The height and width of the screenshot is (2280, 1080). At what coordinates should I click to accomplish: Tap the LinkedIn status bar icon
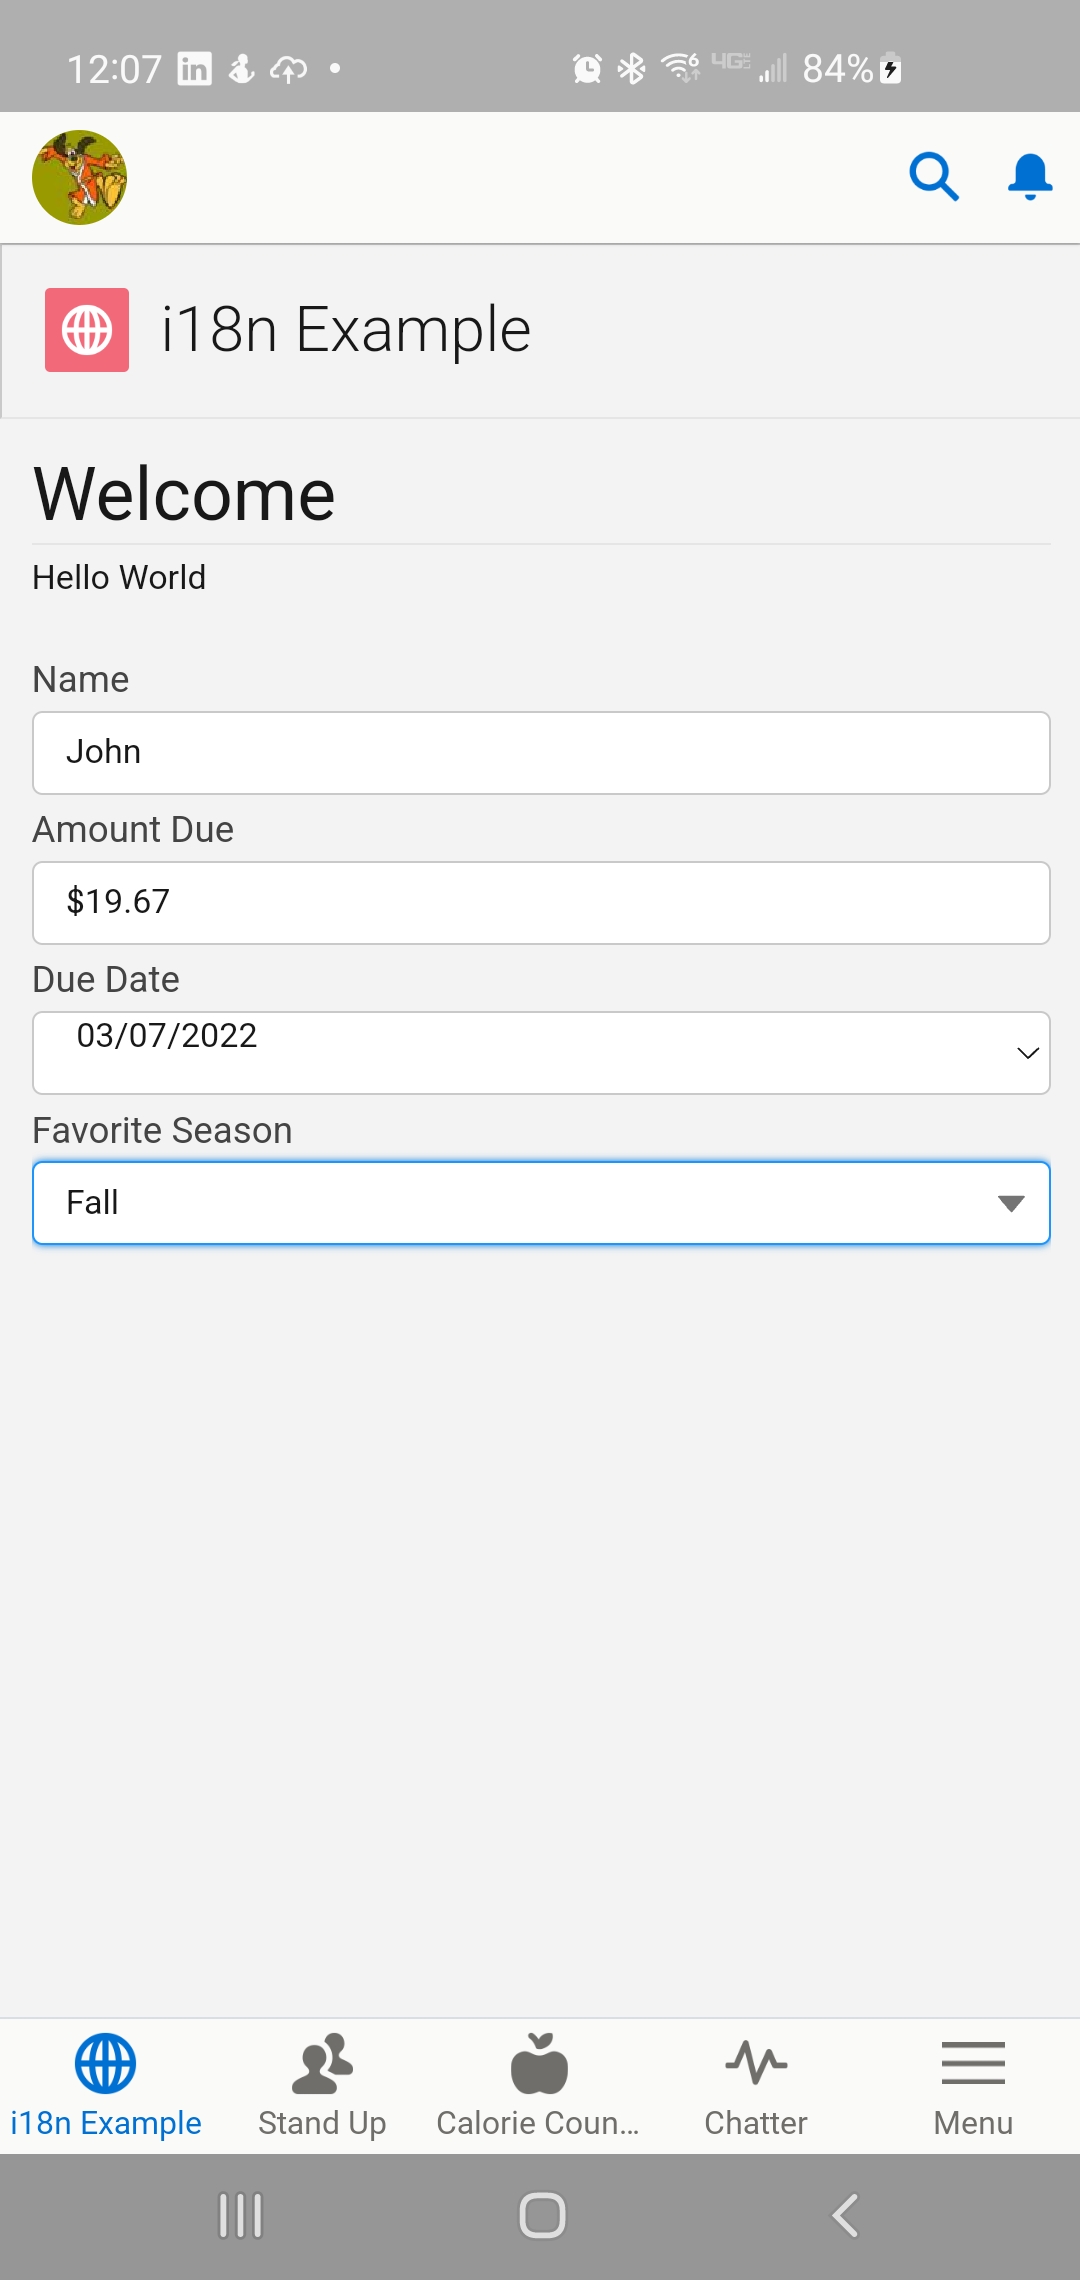[x=194, y=69]
